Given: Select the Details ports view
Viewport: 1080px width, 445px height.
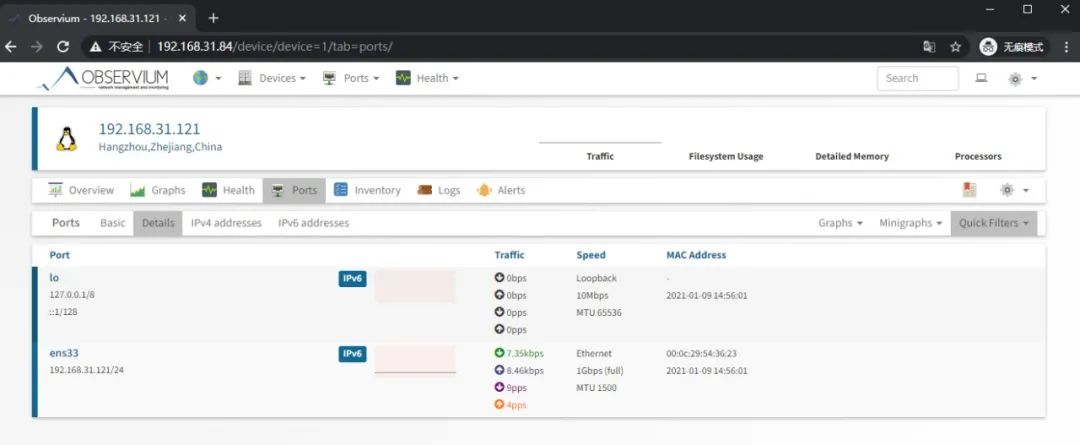Looking at the screenshot, I should (158, 223).
